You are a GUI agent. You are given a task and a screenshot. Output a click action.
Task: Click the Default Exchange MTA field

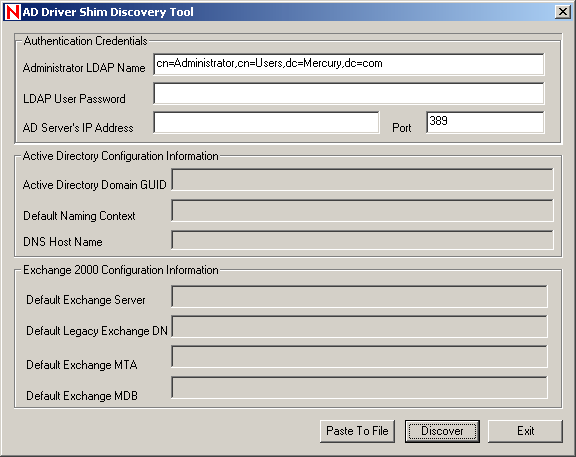click(359, 357)
